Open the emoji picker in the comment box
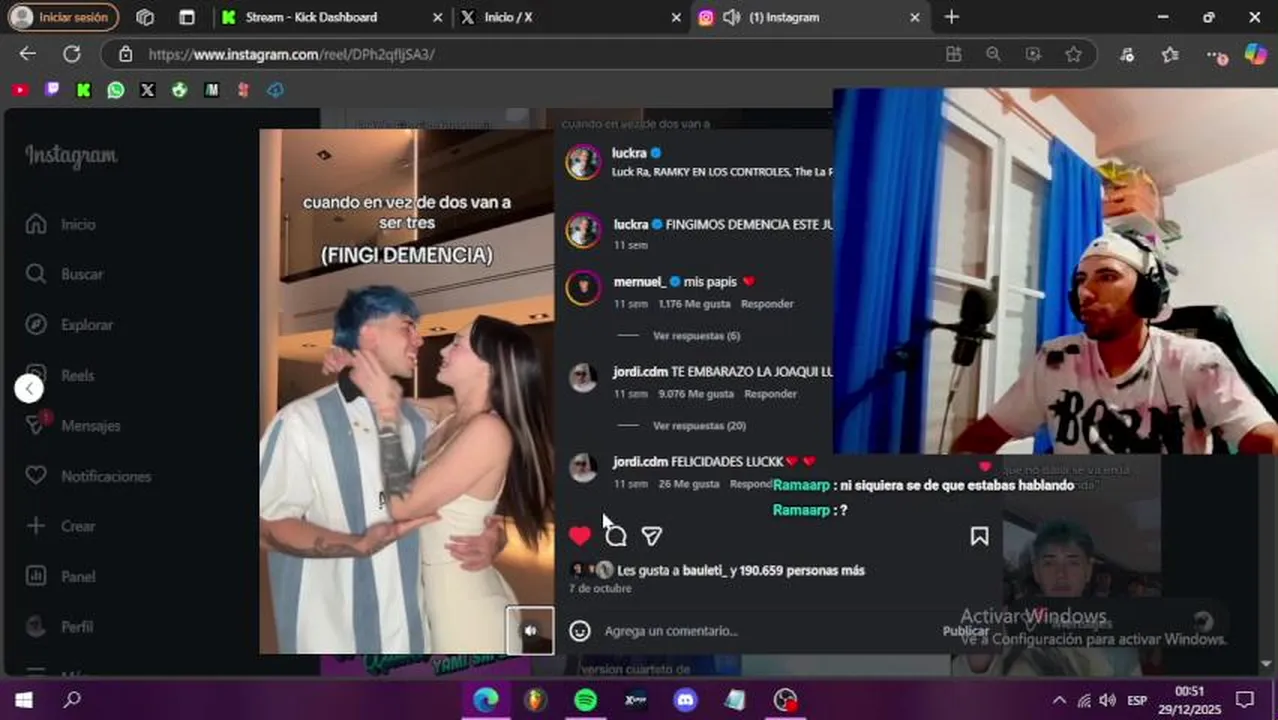 coord(580,631)
